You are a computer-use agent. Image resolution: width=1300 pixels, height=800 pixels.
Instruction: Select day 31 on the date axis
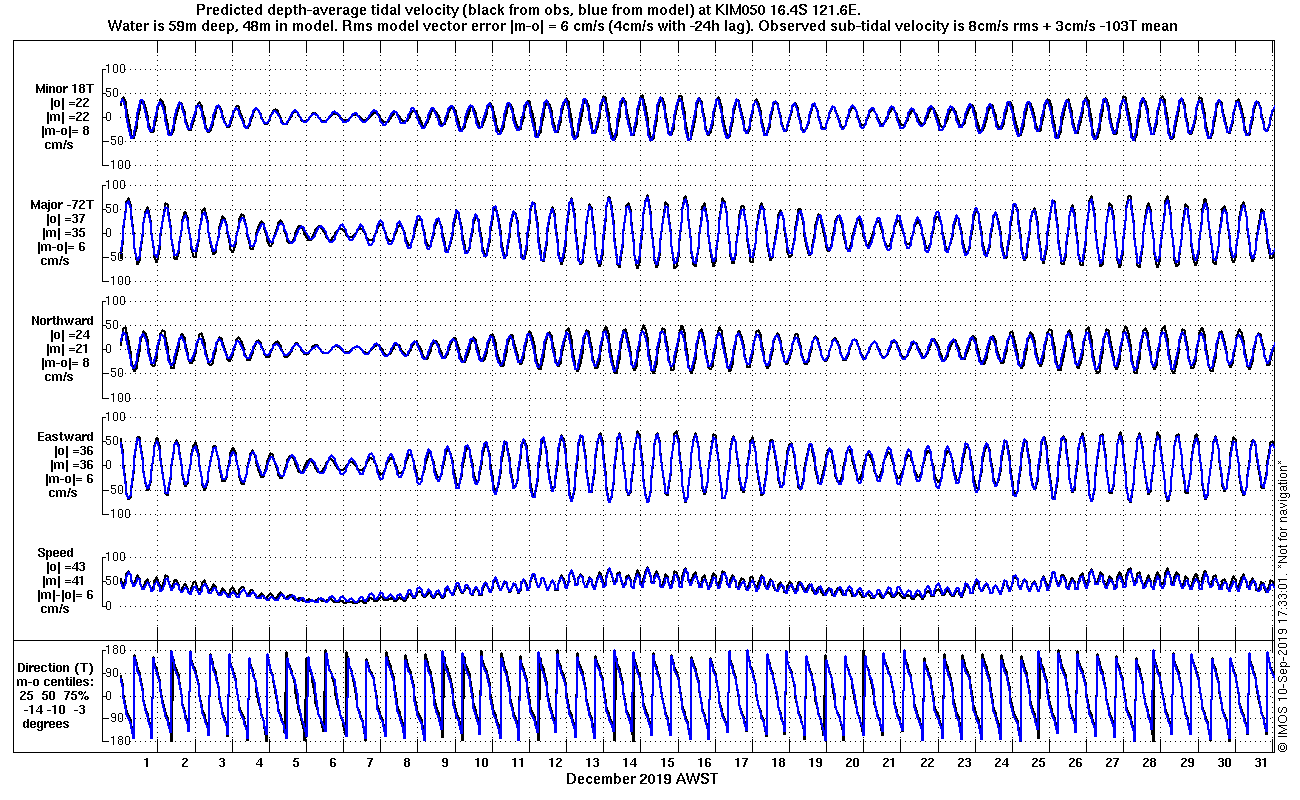(1262, 762)
